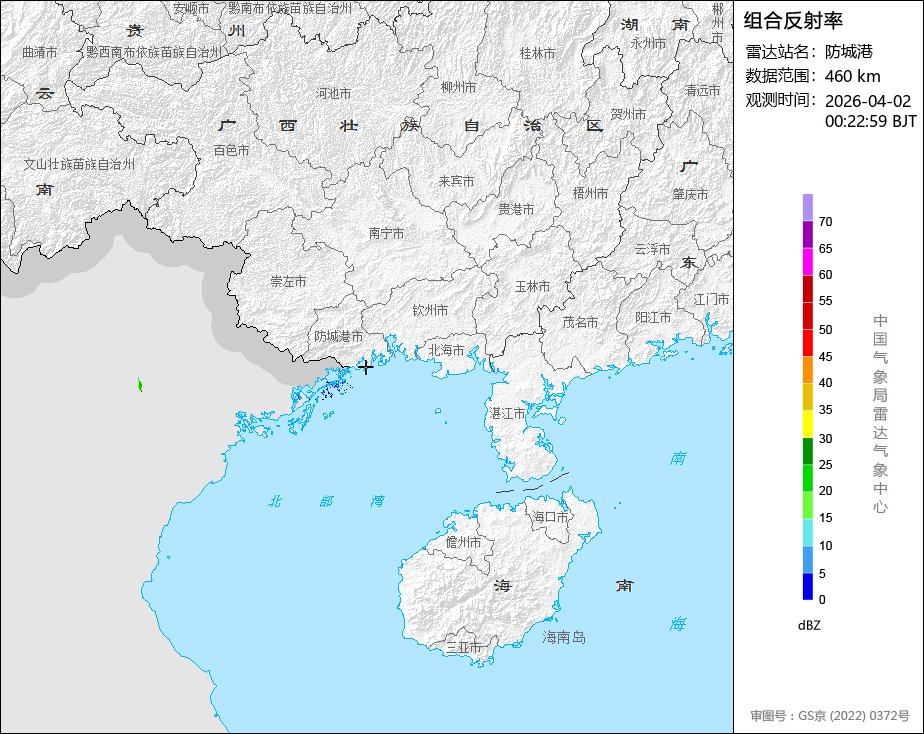Click the 永州市 map label

coord(648,44)
